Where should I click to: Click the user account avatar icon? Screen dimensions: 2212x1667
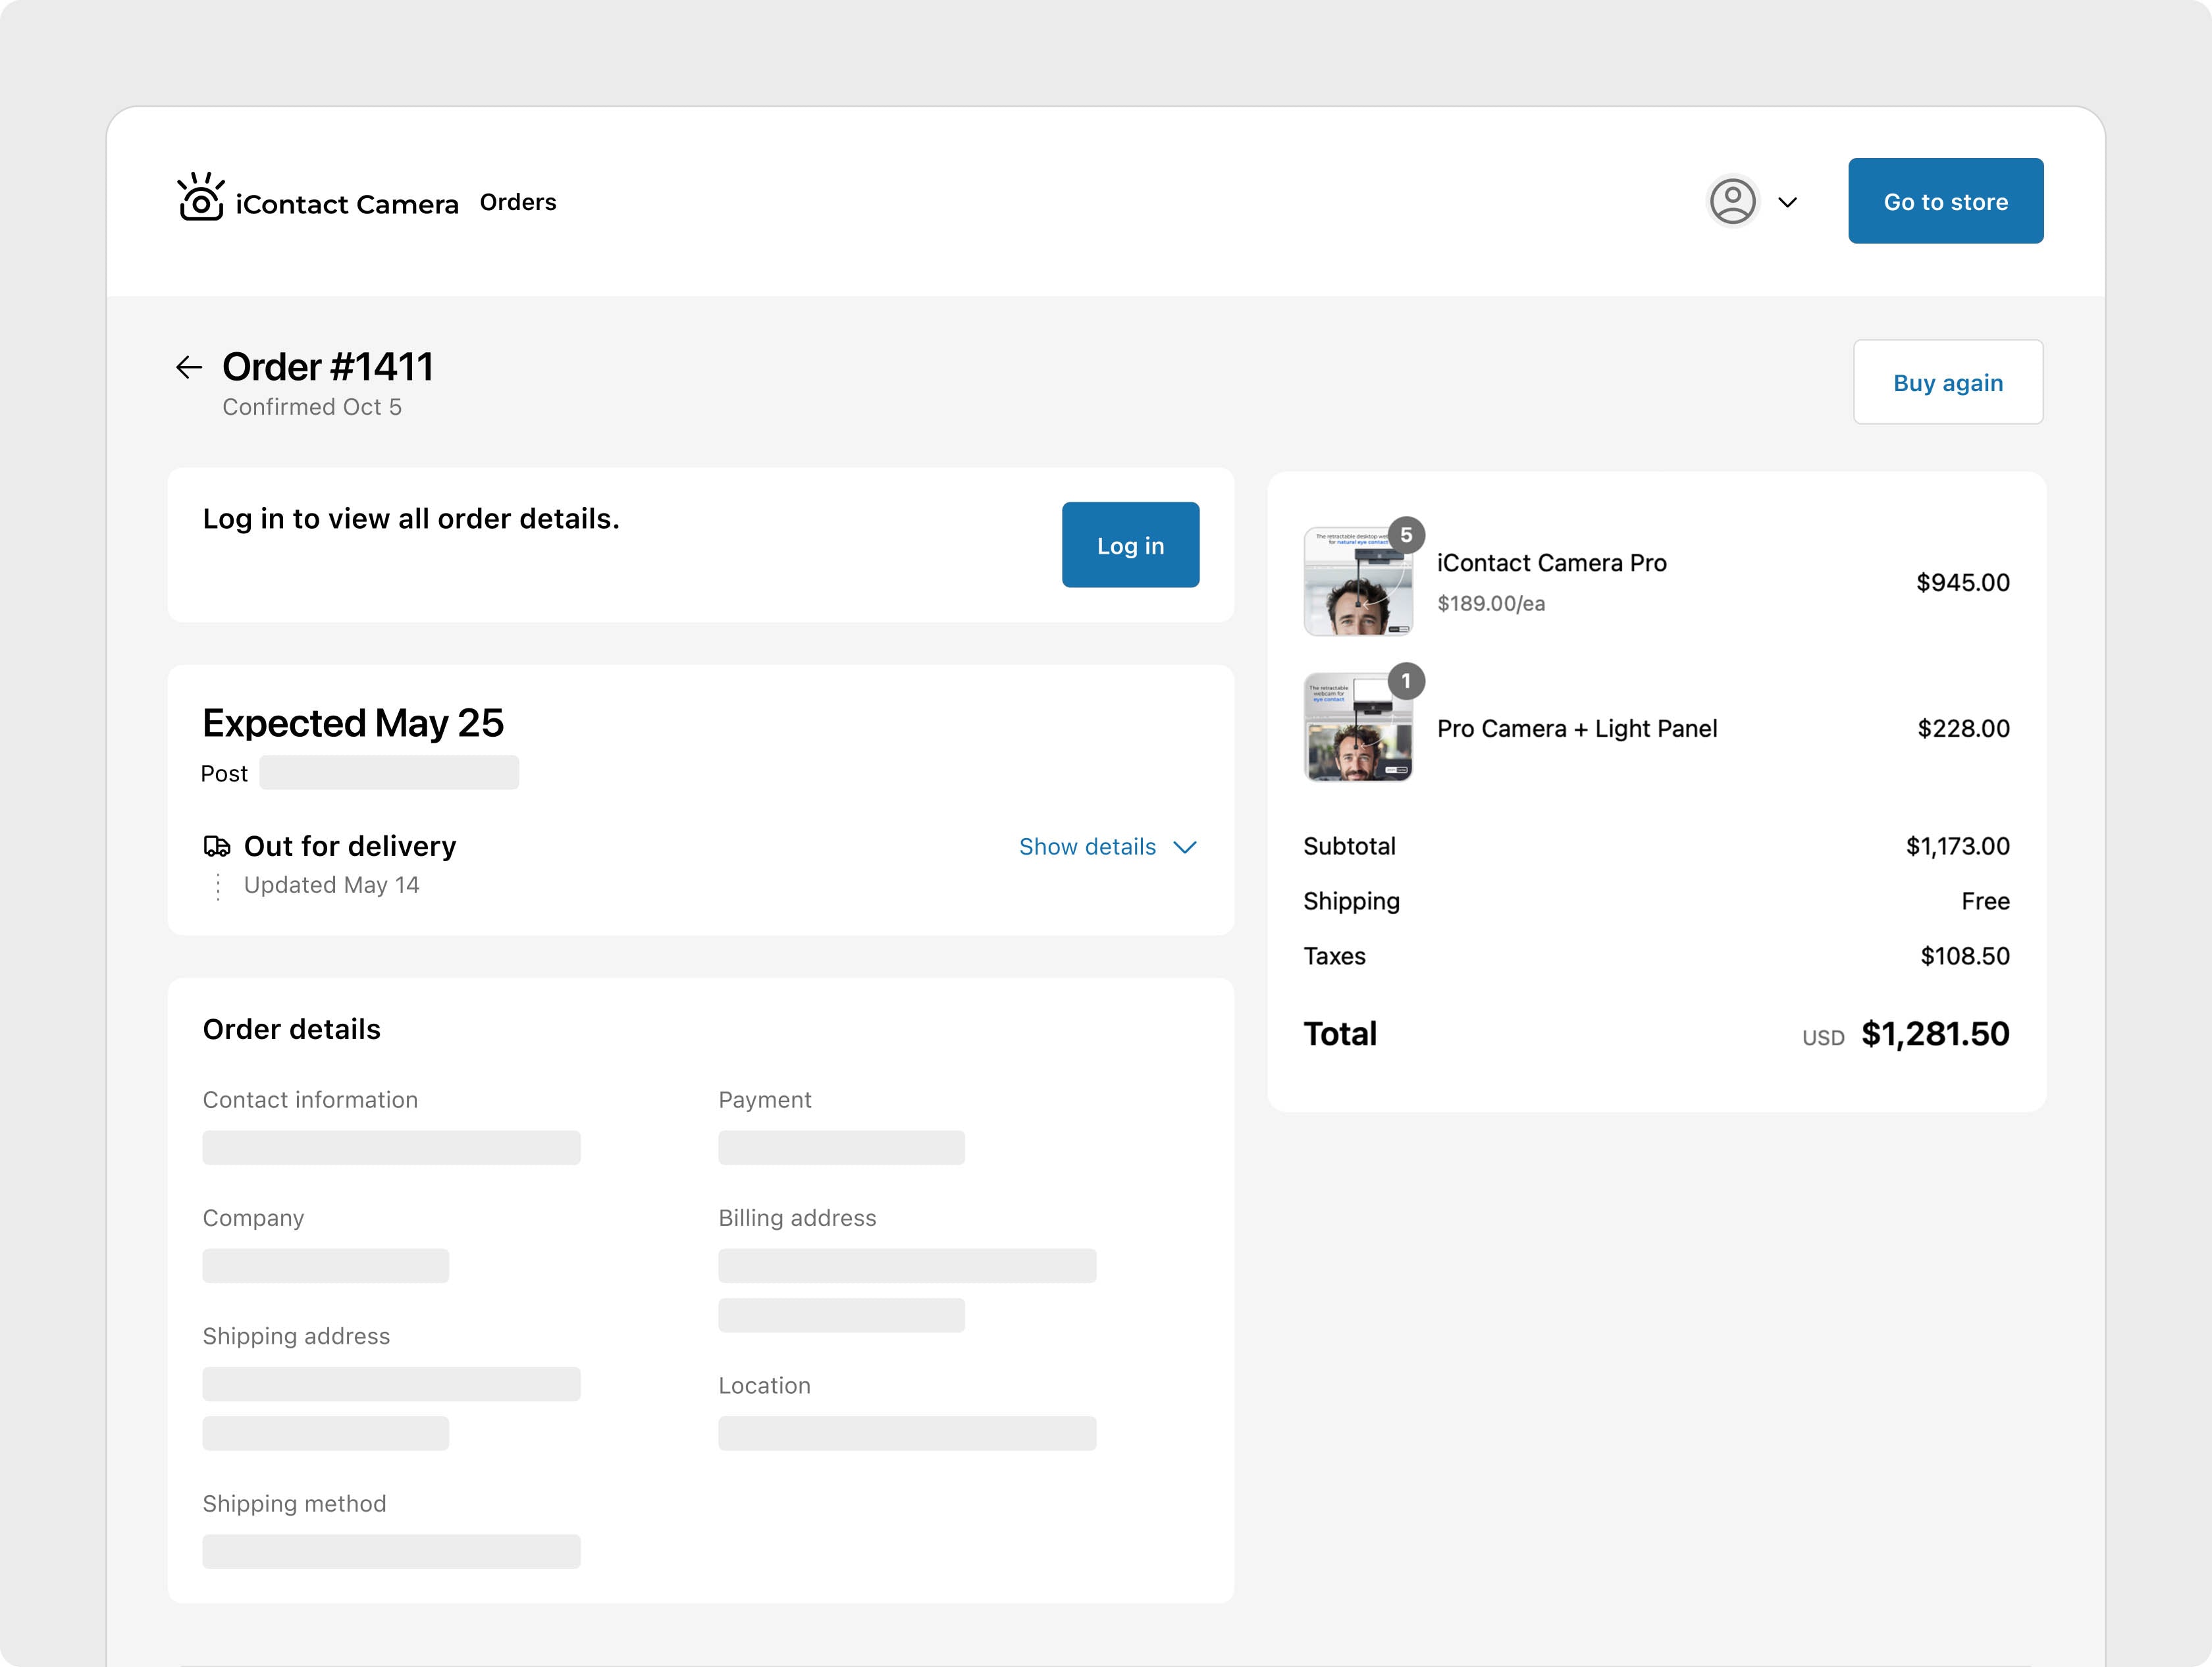(x=1732, y=201)
